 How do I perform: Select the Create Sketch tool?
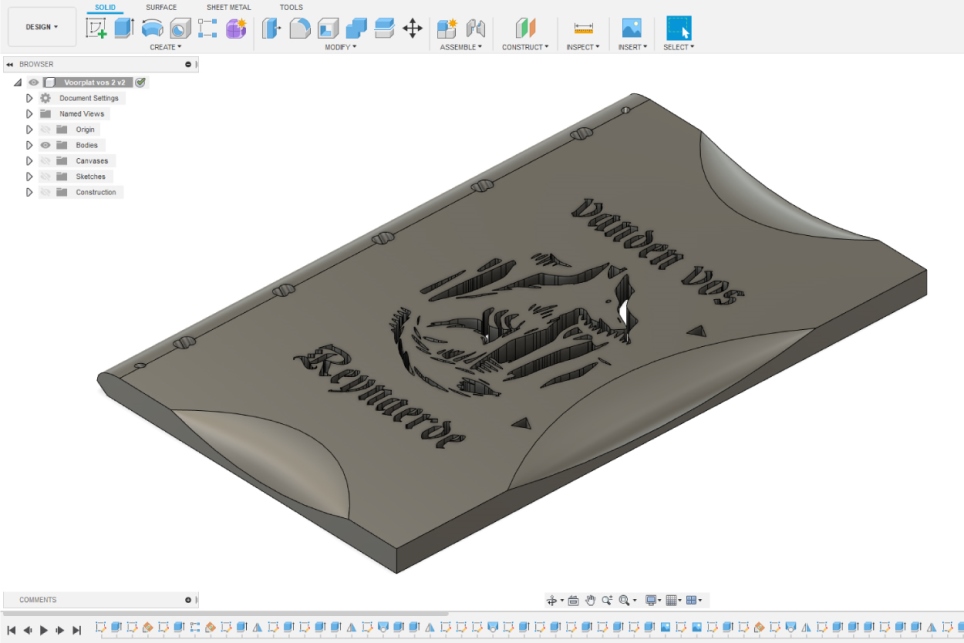click(x=95, y=29)
